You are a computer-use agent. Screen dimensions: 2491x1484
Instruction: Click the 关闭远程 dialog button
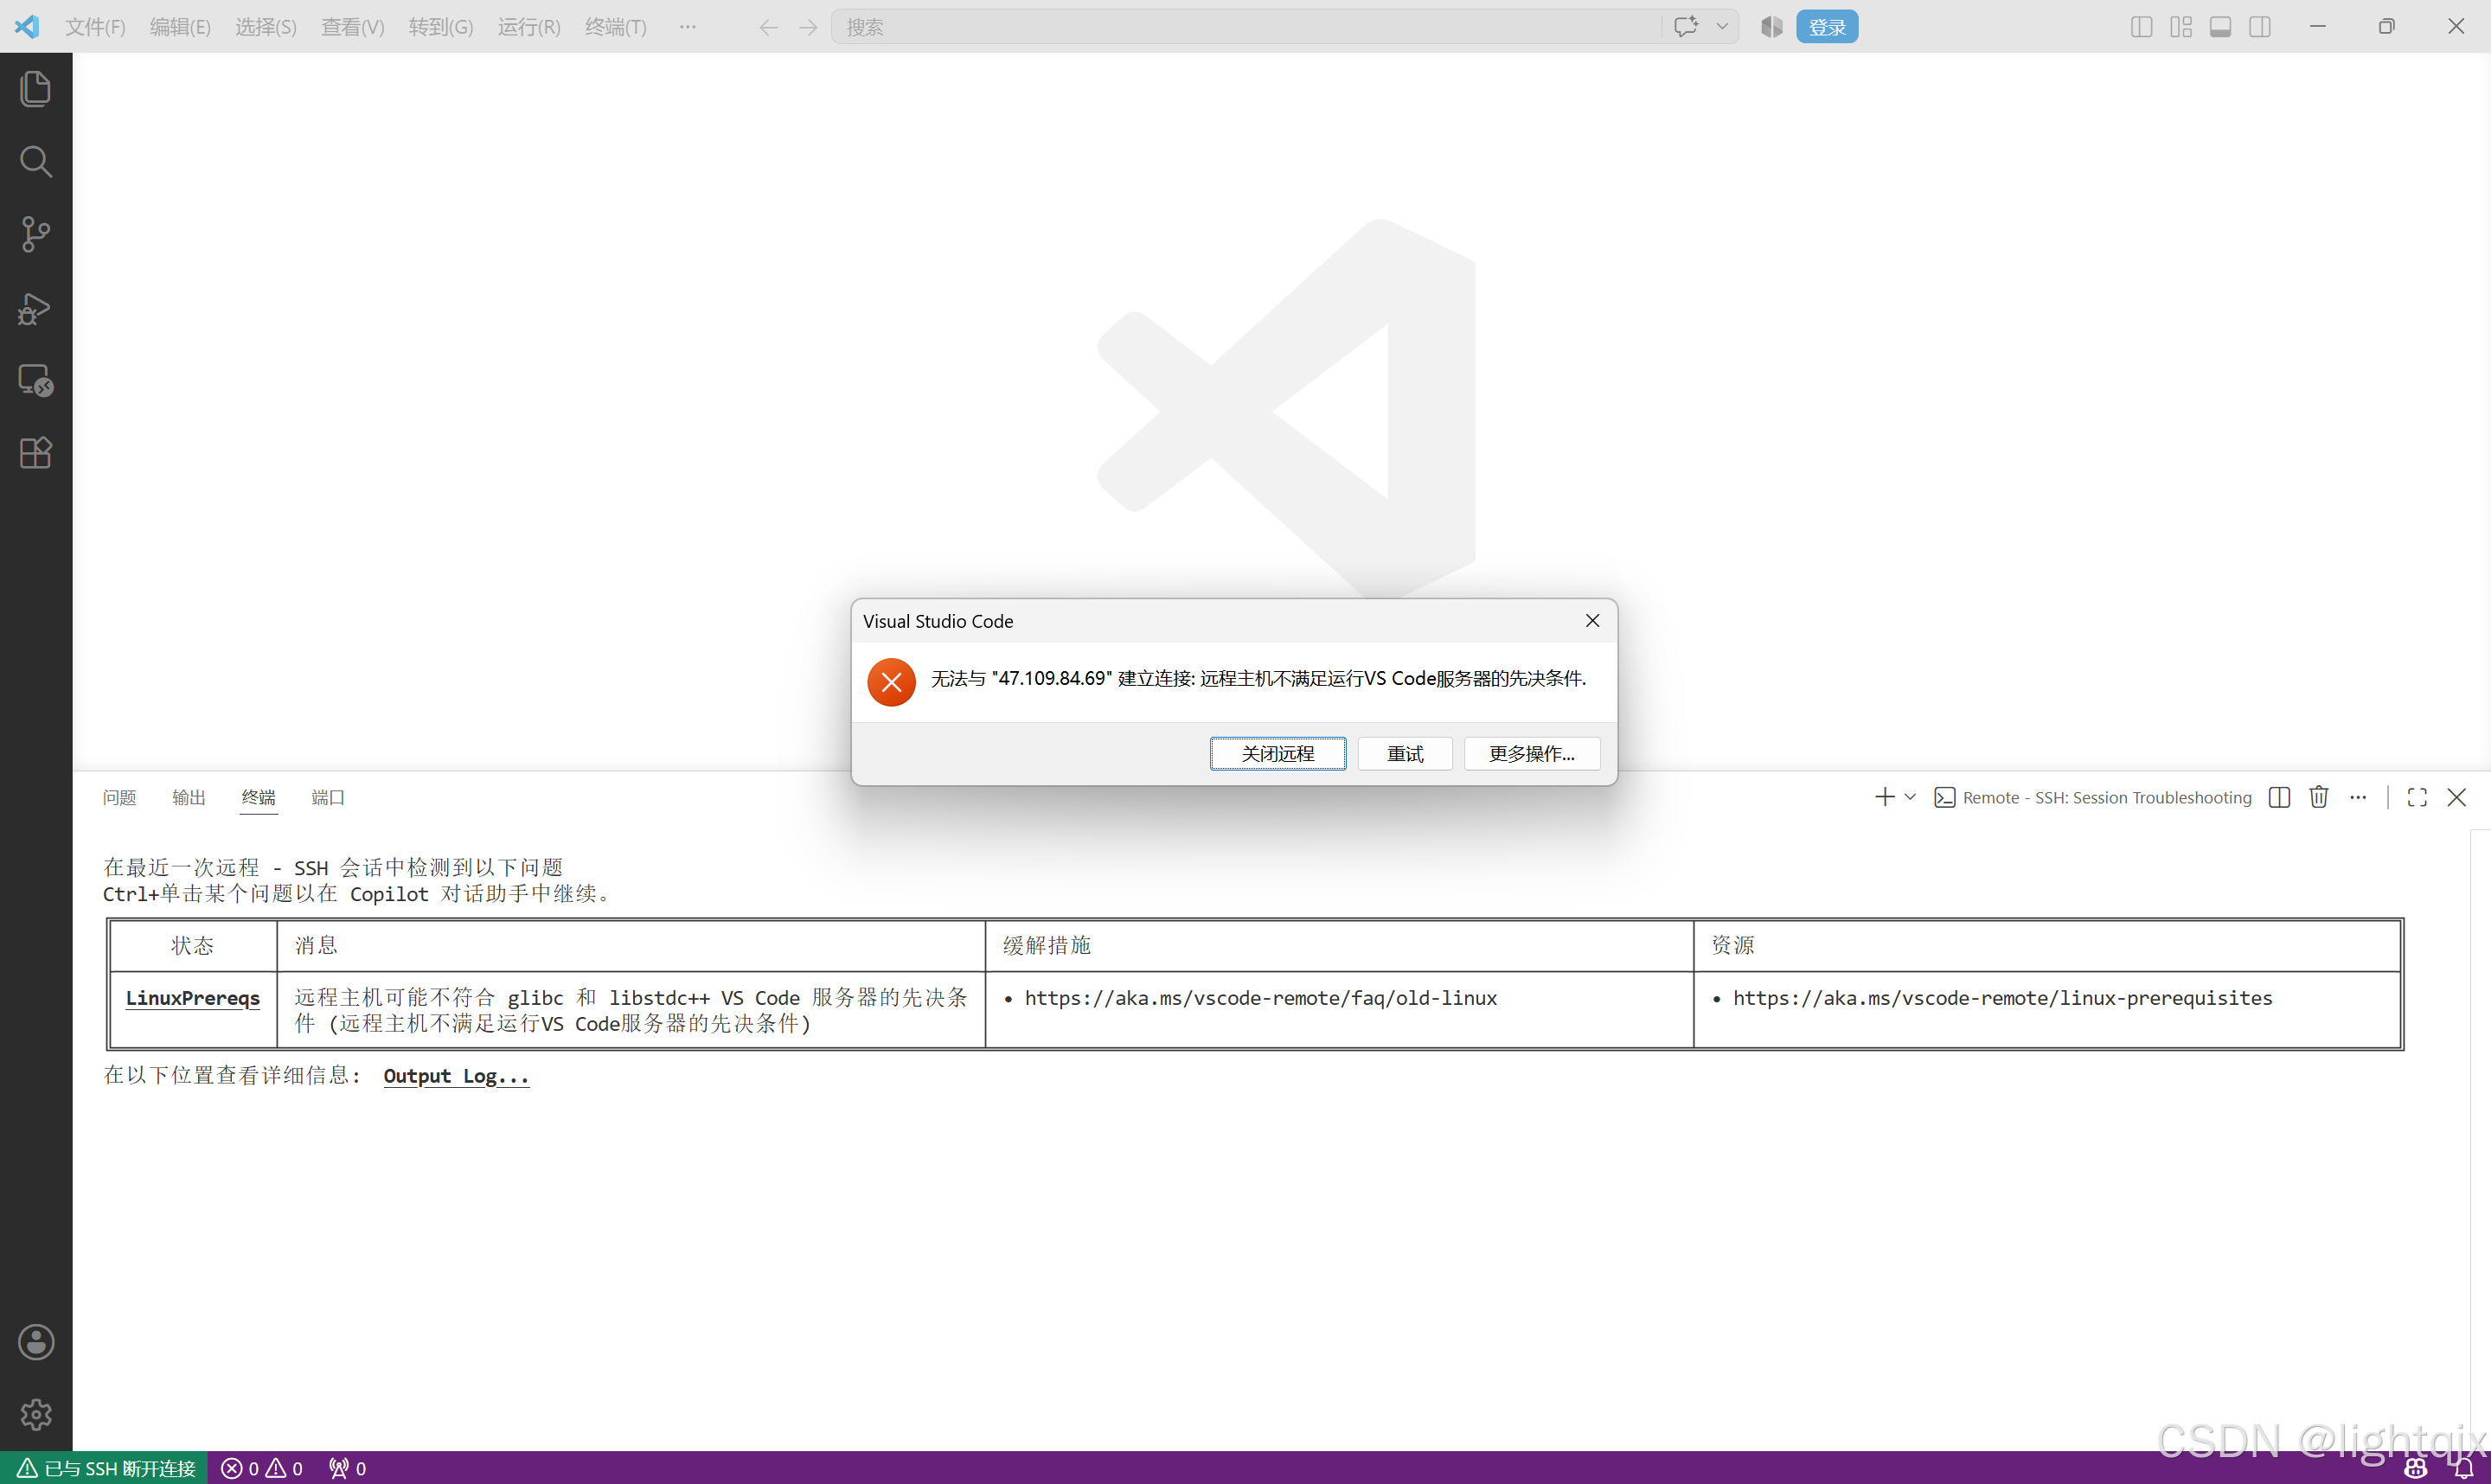click(1278, 753)
